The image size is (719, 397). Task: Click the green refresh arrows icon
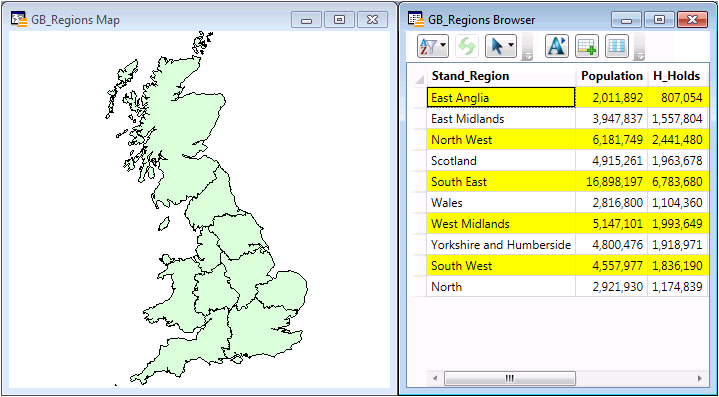coord(467,46)
